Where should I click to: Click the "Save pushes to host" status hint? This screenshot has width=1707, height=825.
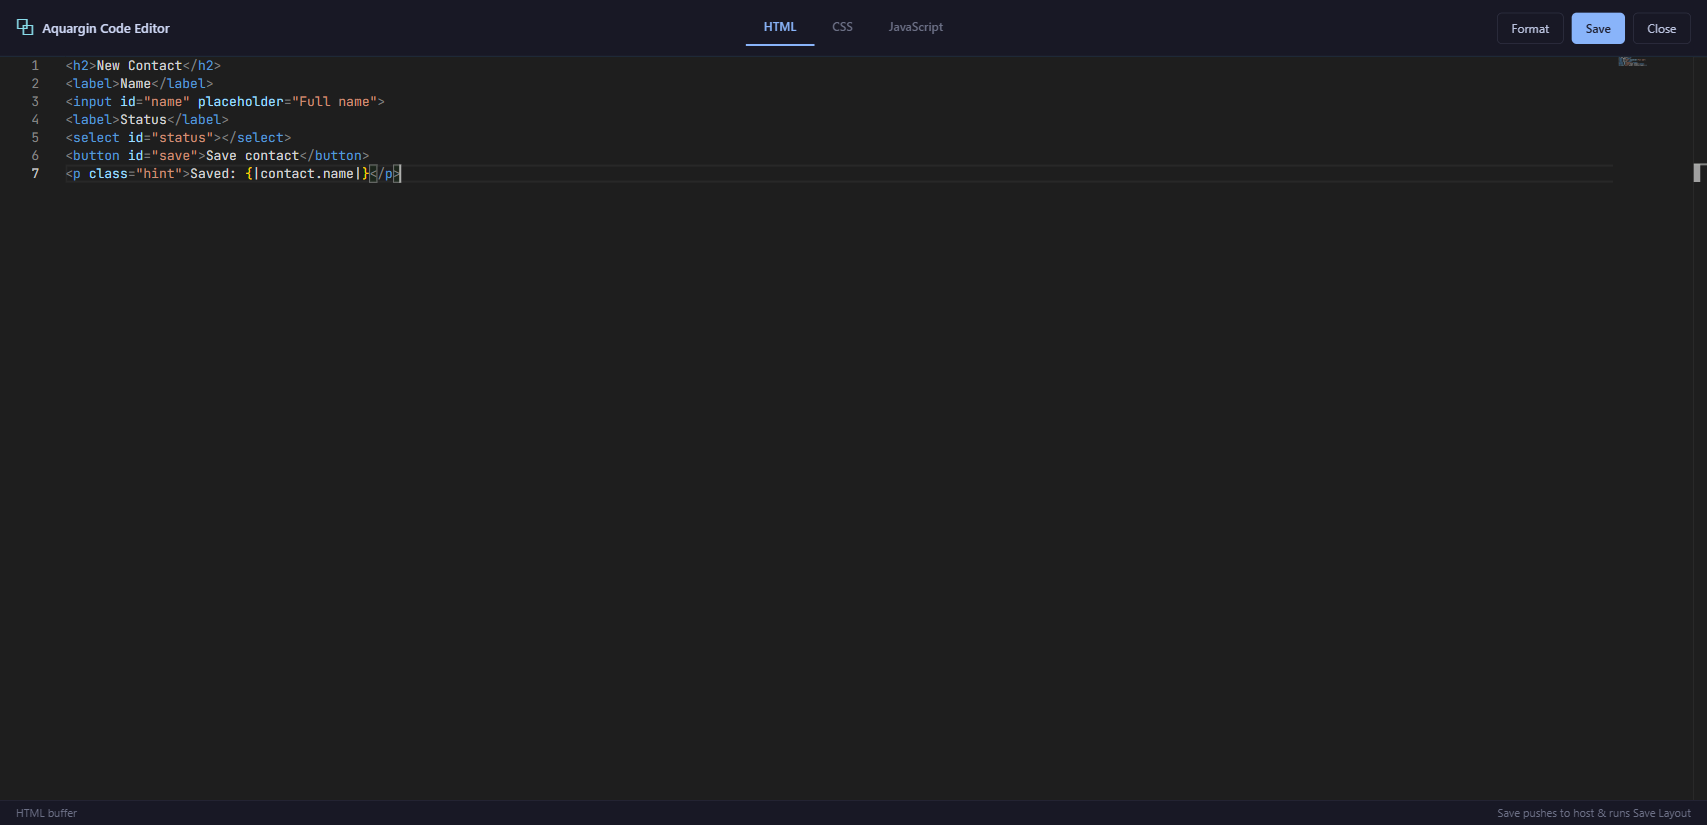pyautogui.click(x=1594, y=813)
